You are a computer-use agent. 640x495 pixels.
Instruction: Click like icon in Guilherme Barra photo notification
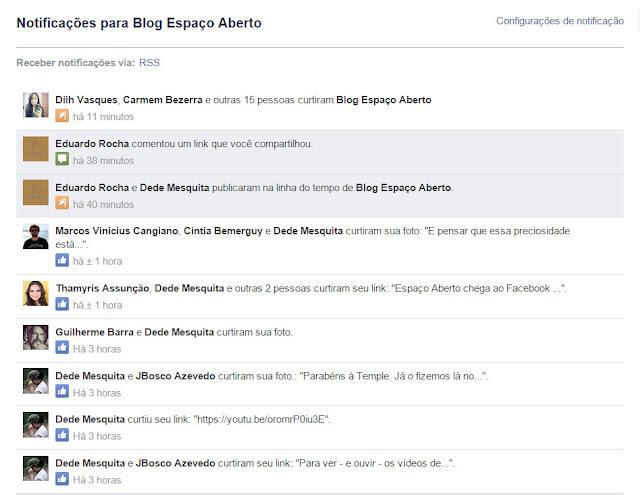click(x=62, y=348)
